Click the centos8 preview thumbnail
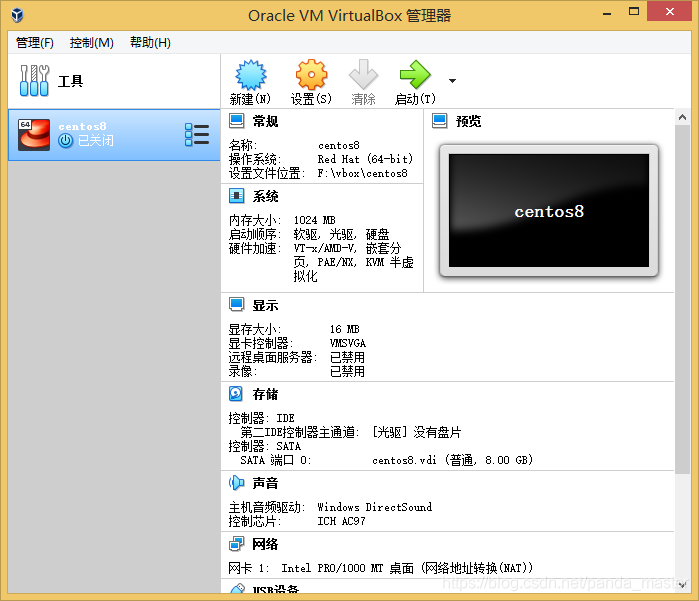The width and height of the screenshot is (699, 601). [549, 210]
